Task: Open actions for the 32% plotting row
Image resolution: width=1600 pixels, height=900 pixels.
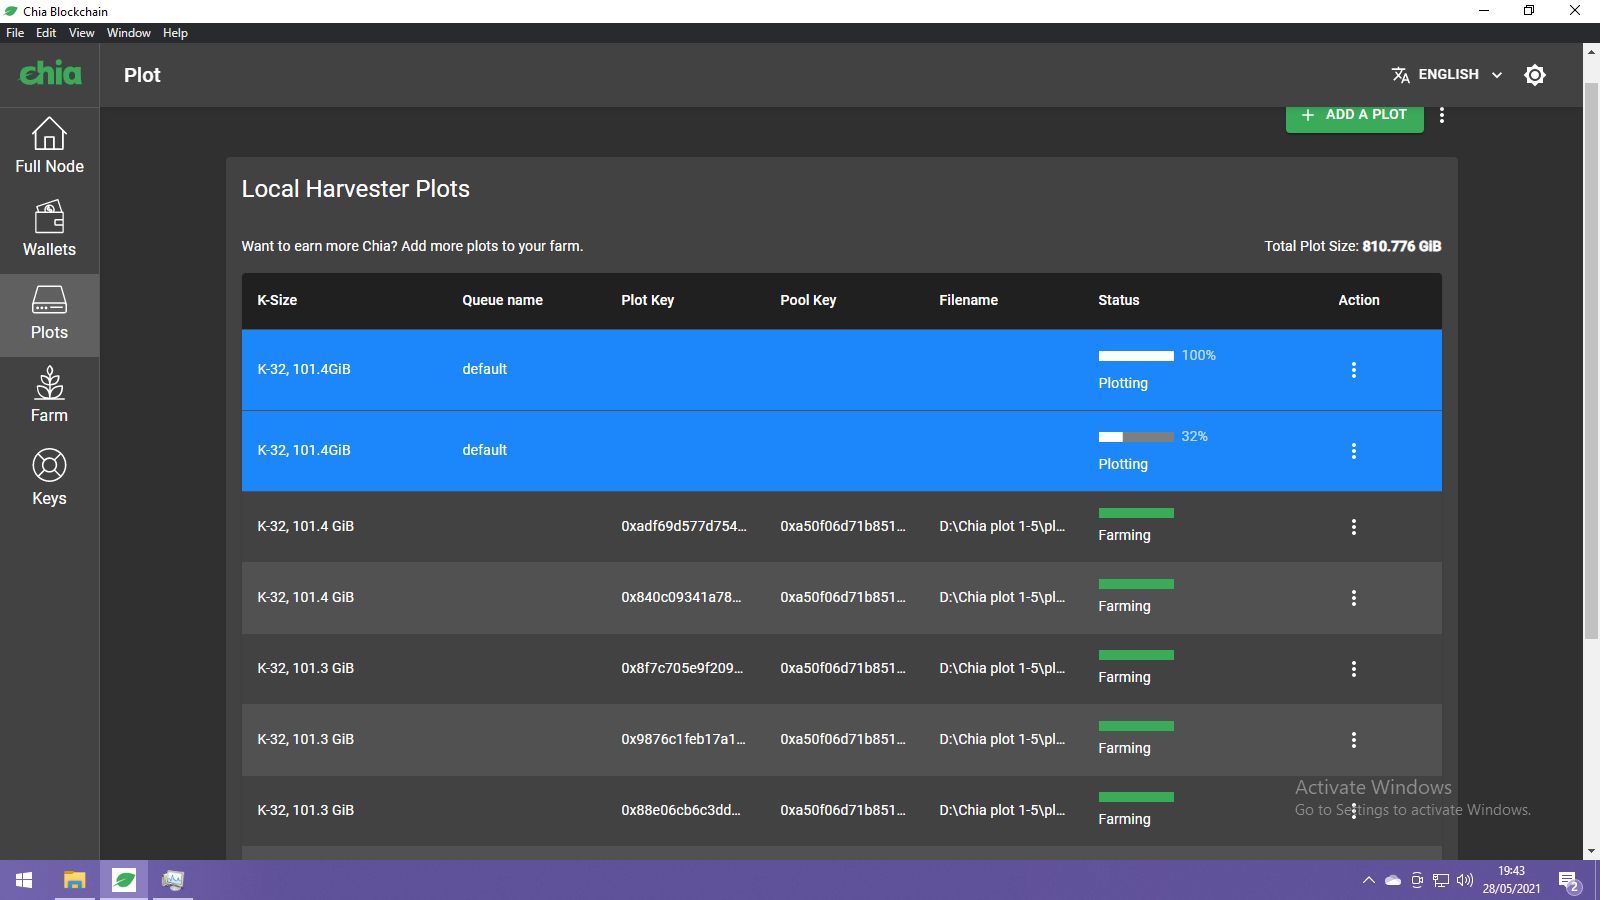Action: [1354, 451]
